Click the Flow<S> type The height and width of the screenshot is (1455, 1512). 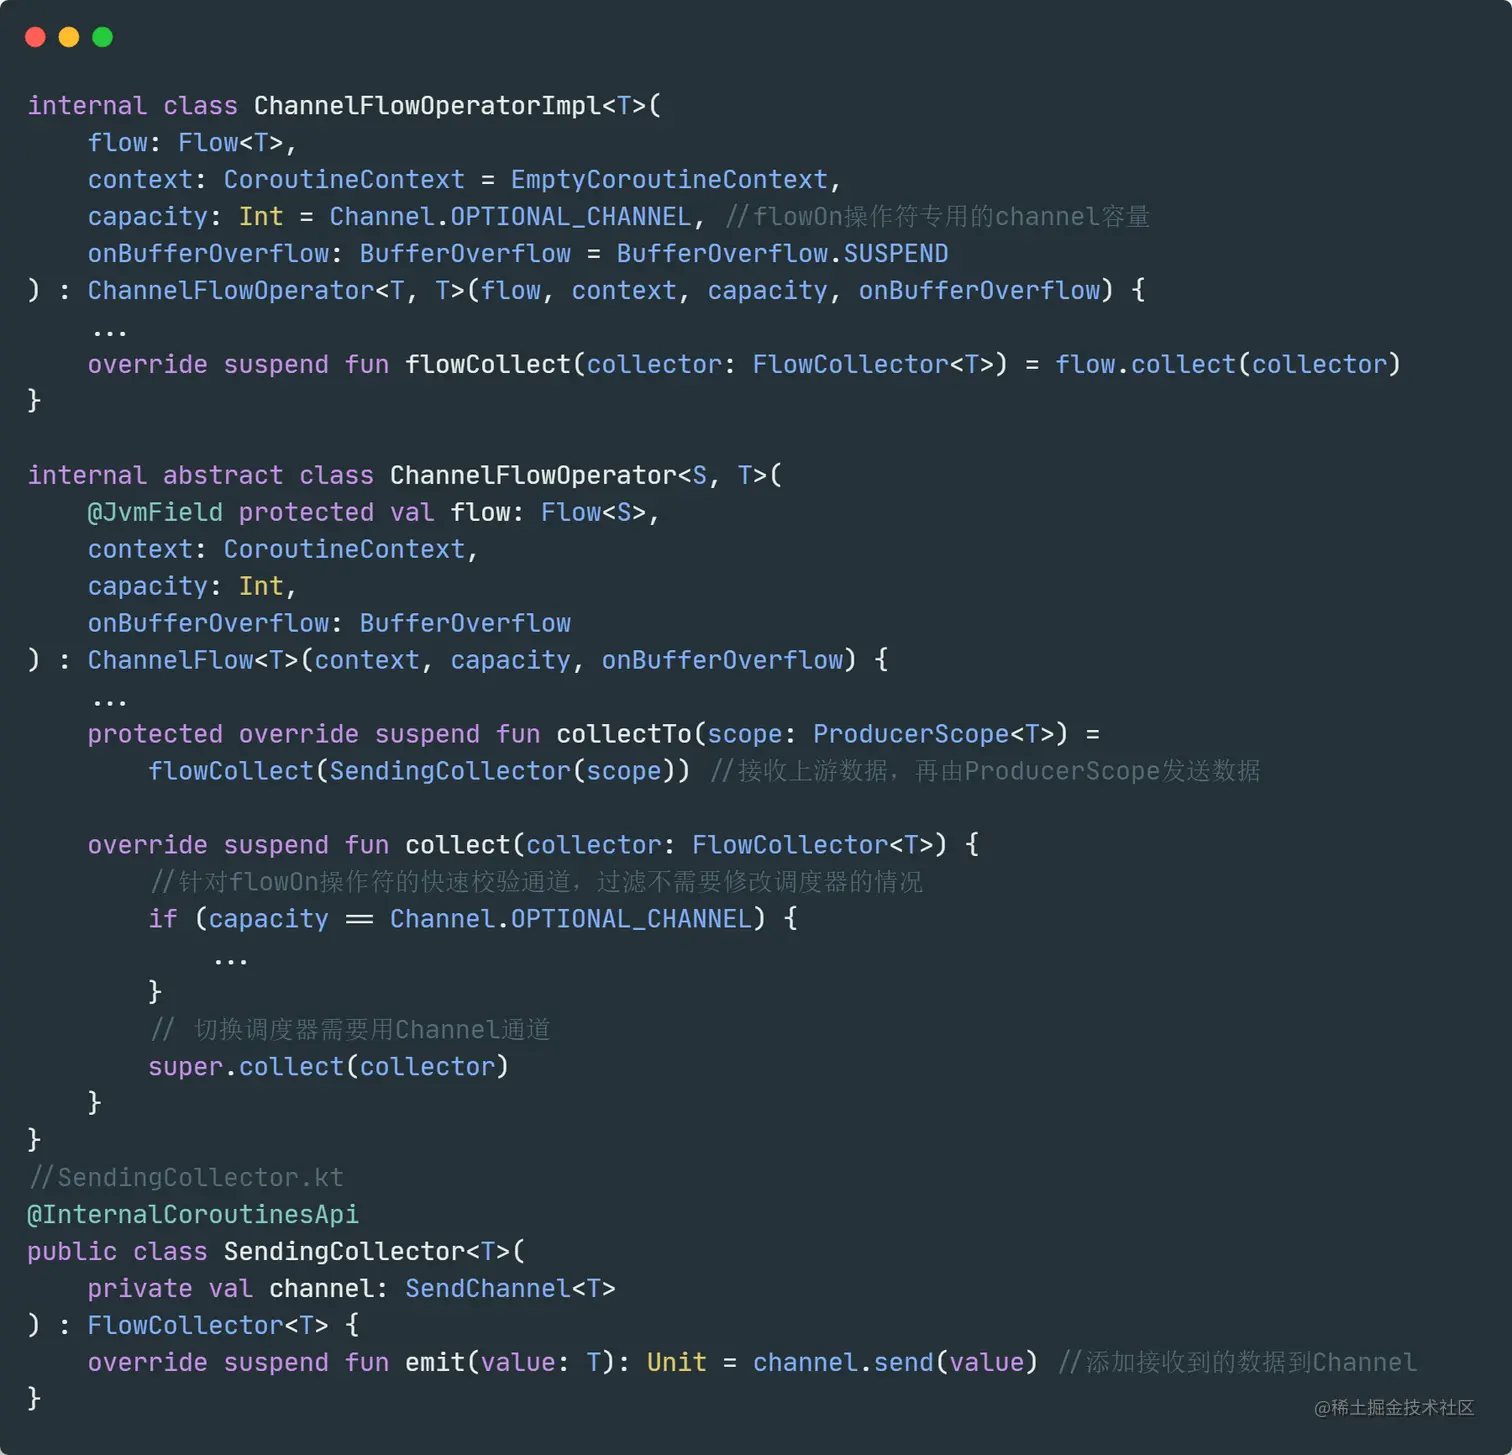(593, 513)
